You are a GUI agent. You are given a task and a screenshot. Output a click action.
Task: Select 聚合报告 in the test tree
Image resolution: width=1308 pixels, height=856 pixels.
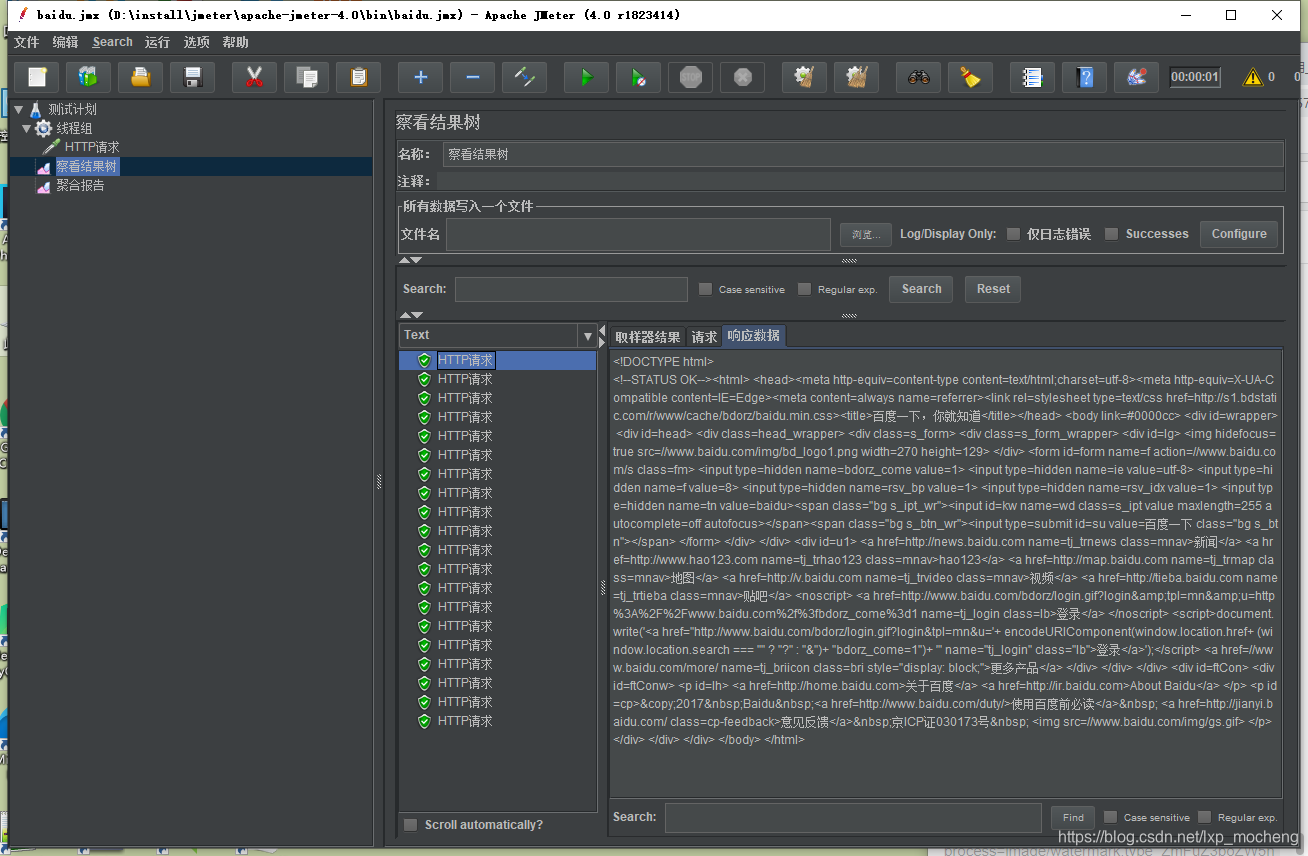point(80,186)
